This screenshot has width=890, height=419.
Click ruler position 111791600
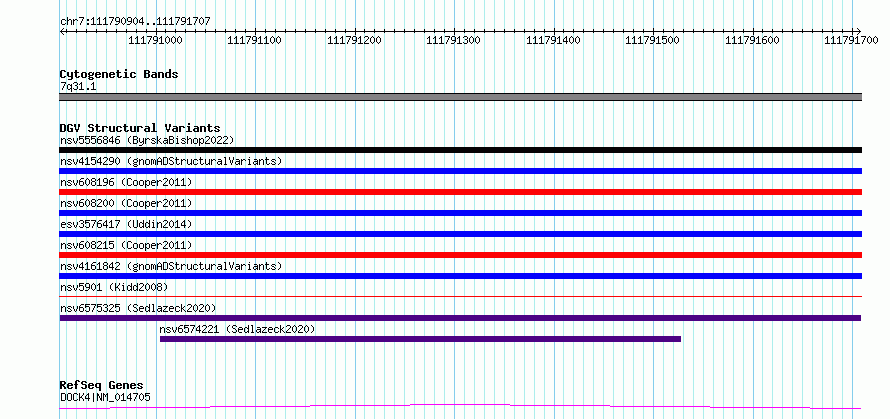[x=753, y=40]
